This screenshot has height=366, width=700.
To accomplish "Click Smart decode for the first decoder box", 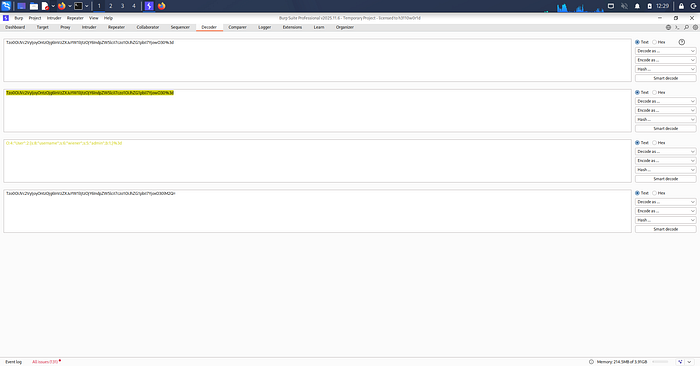I will tap(666, 78).
